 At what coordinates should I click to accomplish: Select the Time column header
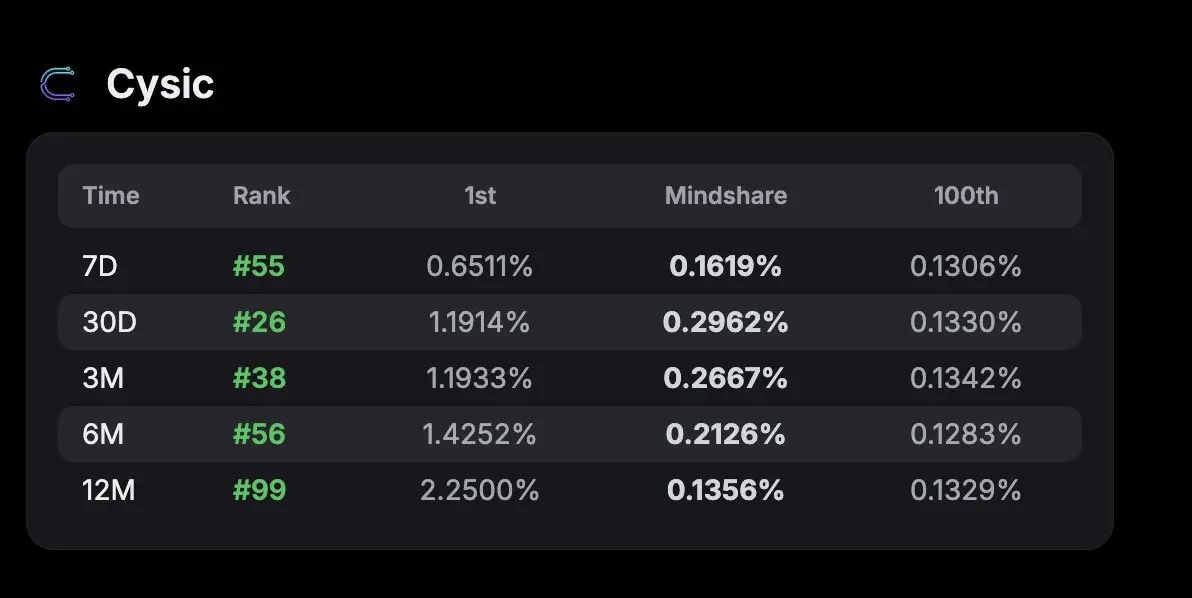point(111,195)
